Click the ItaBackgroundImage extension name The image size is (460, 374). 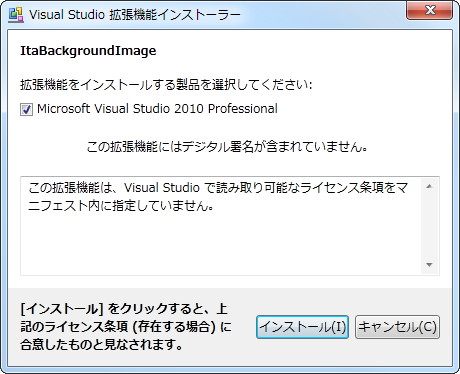88,51
